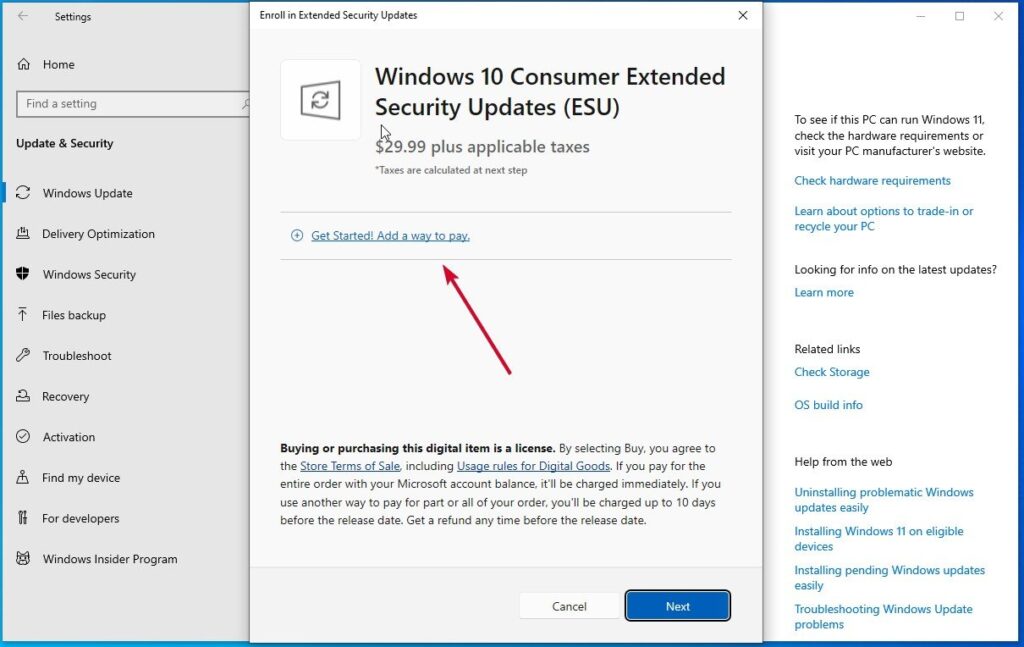Open the Troubleshoot wrench icon
Image resolution: width=1024 pixels, height=647 pixels.
tap(22, 356)
